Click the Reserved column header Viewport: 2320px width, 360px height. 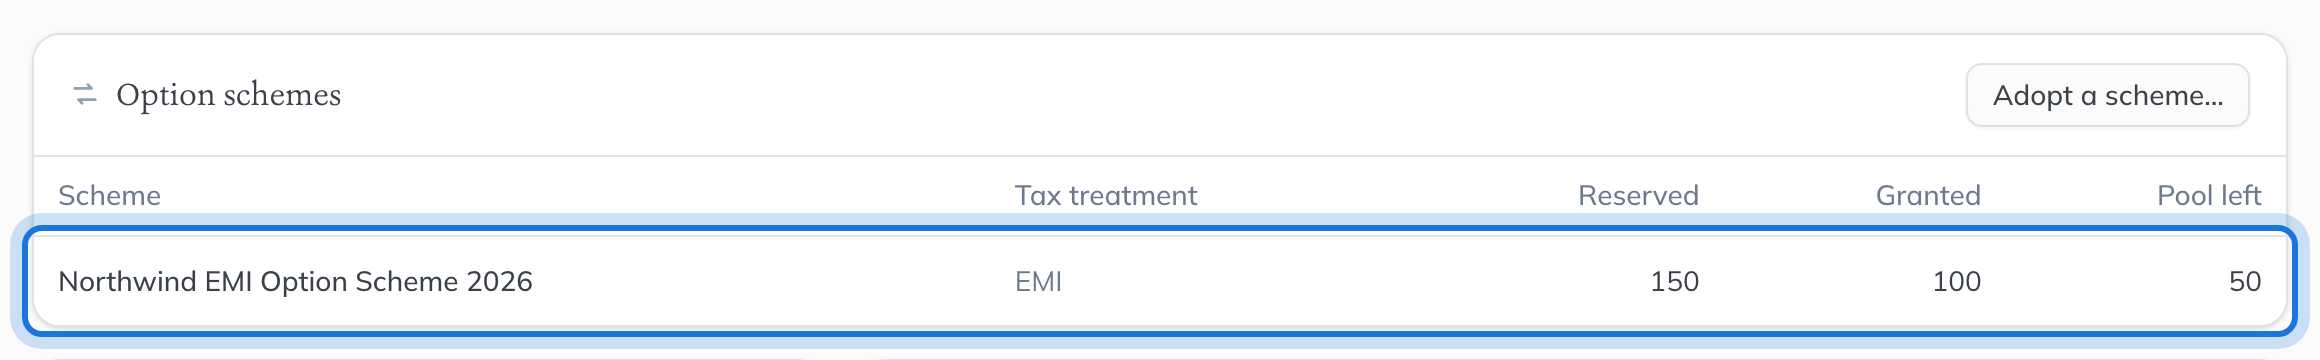[x=1638, y=195]
